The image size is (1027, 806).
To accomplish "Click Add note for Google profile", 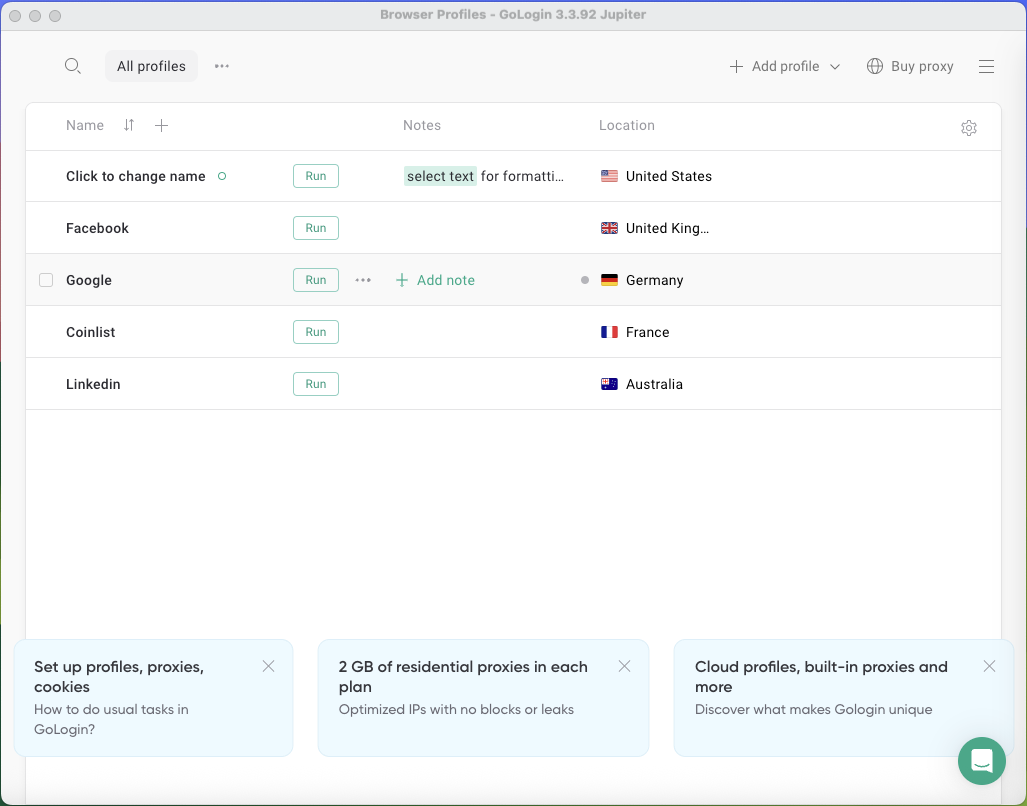I will point(435,280).
